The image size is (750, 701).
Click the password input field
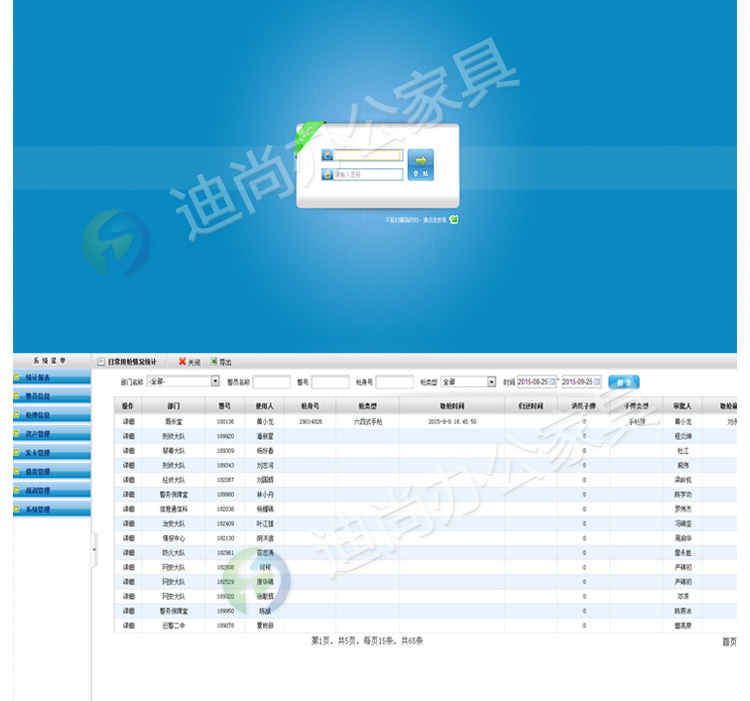point(367,174)
